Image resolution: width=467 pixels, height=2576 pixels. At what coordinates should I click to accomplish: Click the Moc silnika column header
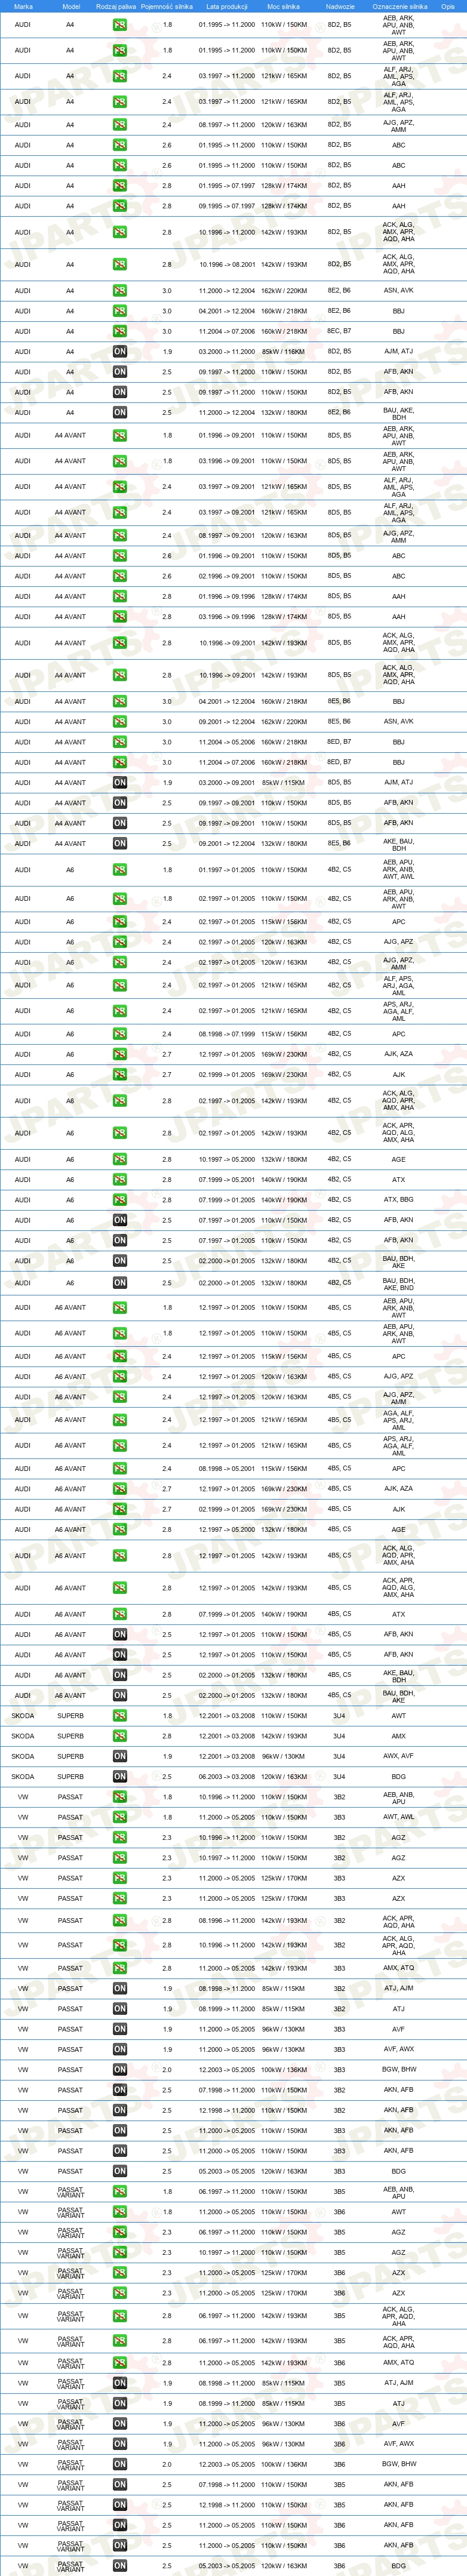(x=284, y=6)
